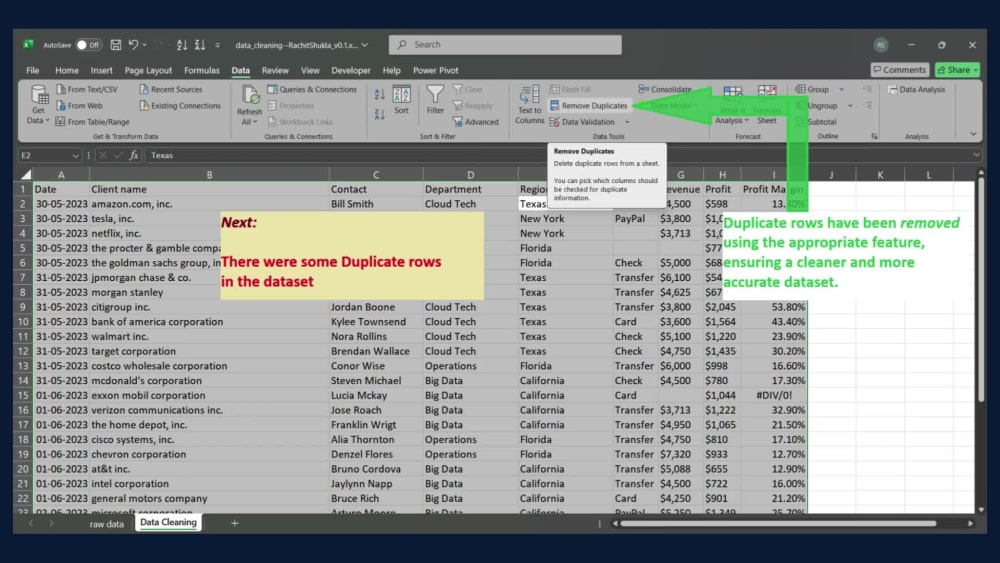
Task: Expand the Ungroup dropdown arrow
Action: [x=849, y=106]
